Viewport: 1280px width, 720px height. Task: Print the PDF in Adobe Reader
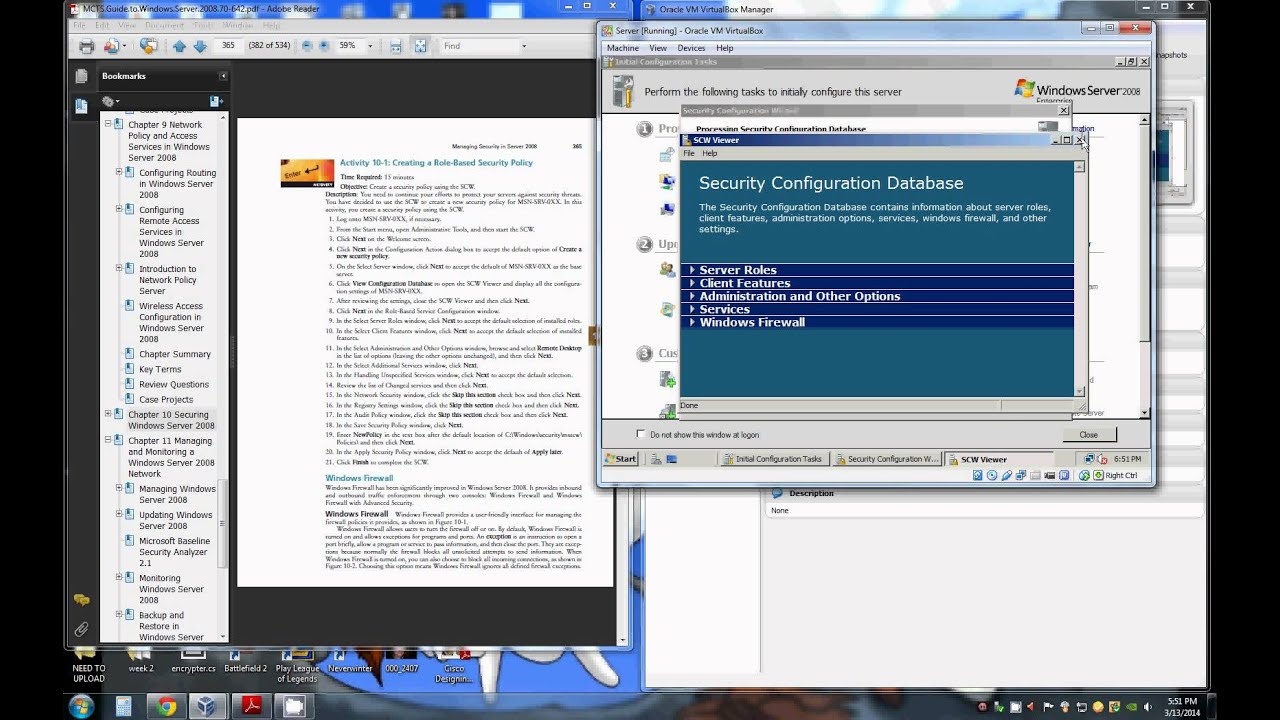tap(86, 46)
